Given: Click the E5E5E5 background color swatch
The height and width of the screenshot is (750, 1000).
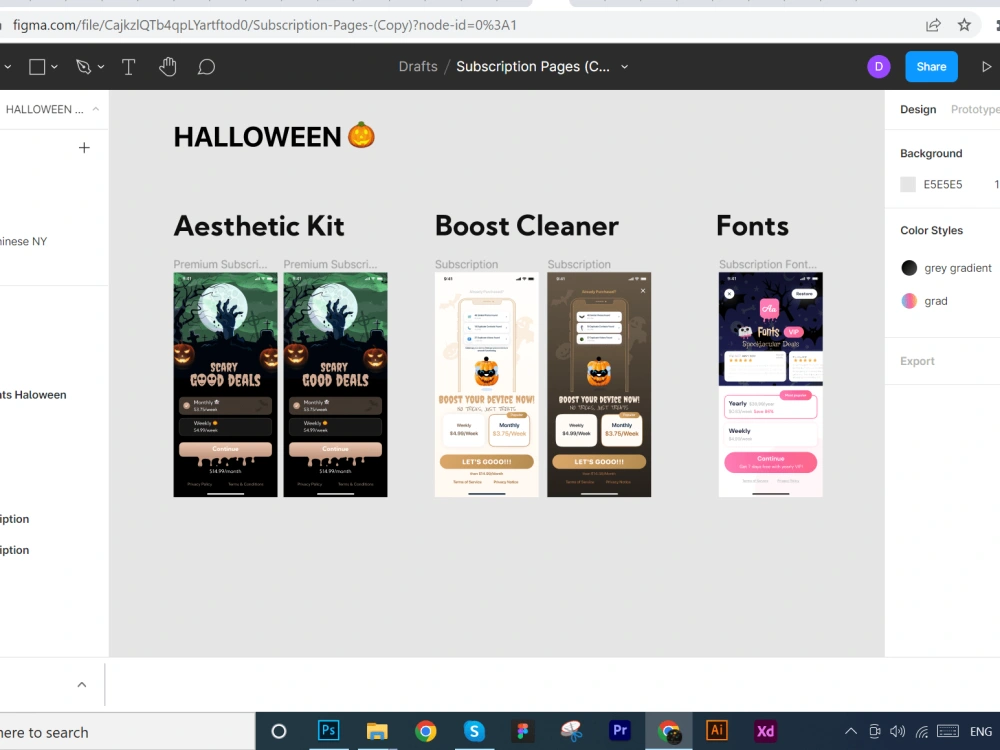Looking at the screenshot, I should click(x=908, y=184).
